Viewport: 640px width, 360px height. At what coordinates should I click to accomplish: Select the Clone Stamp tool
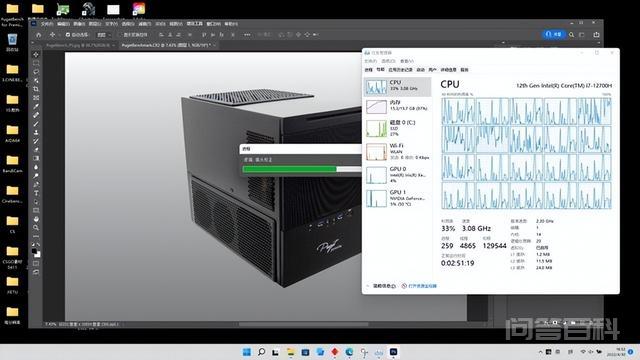coord(36,132)
